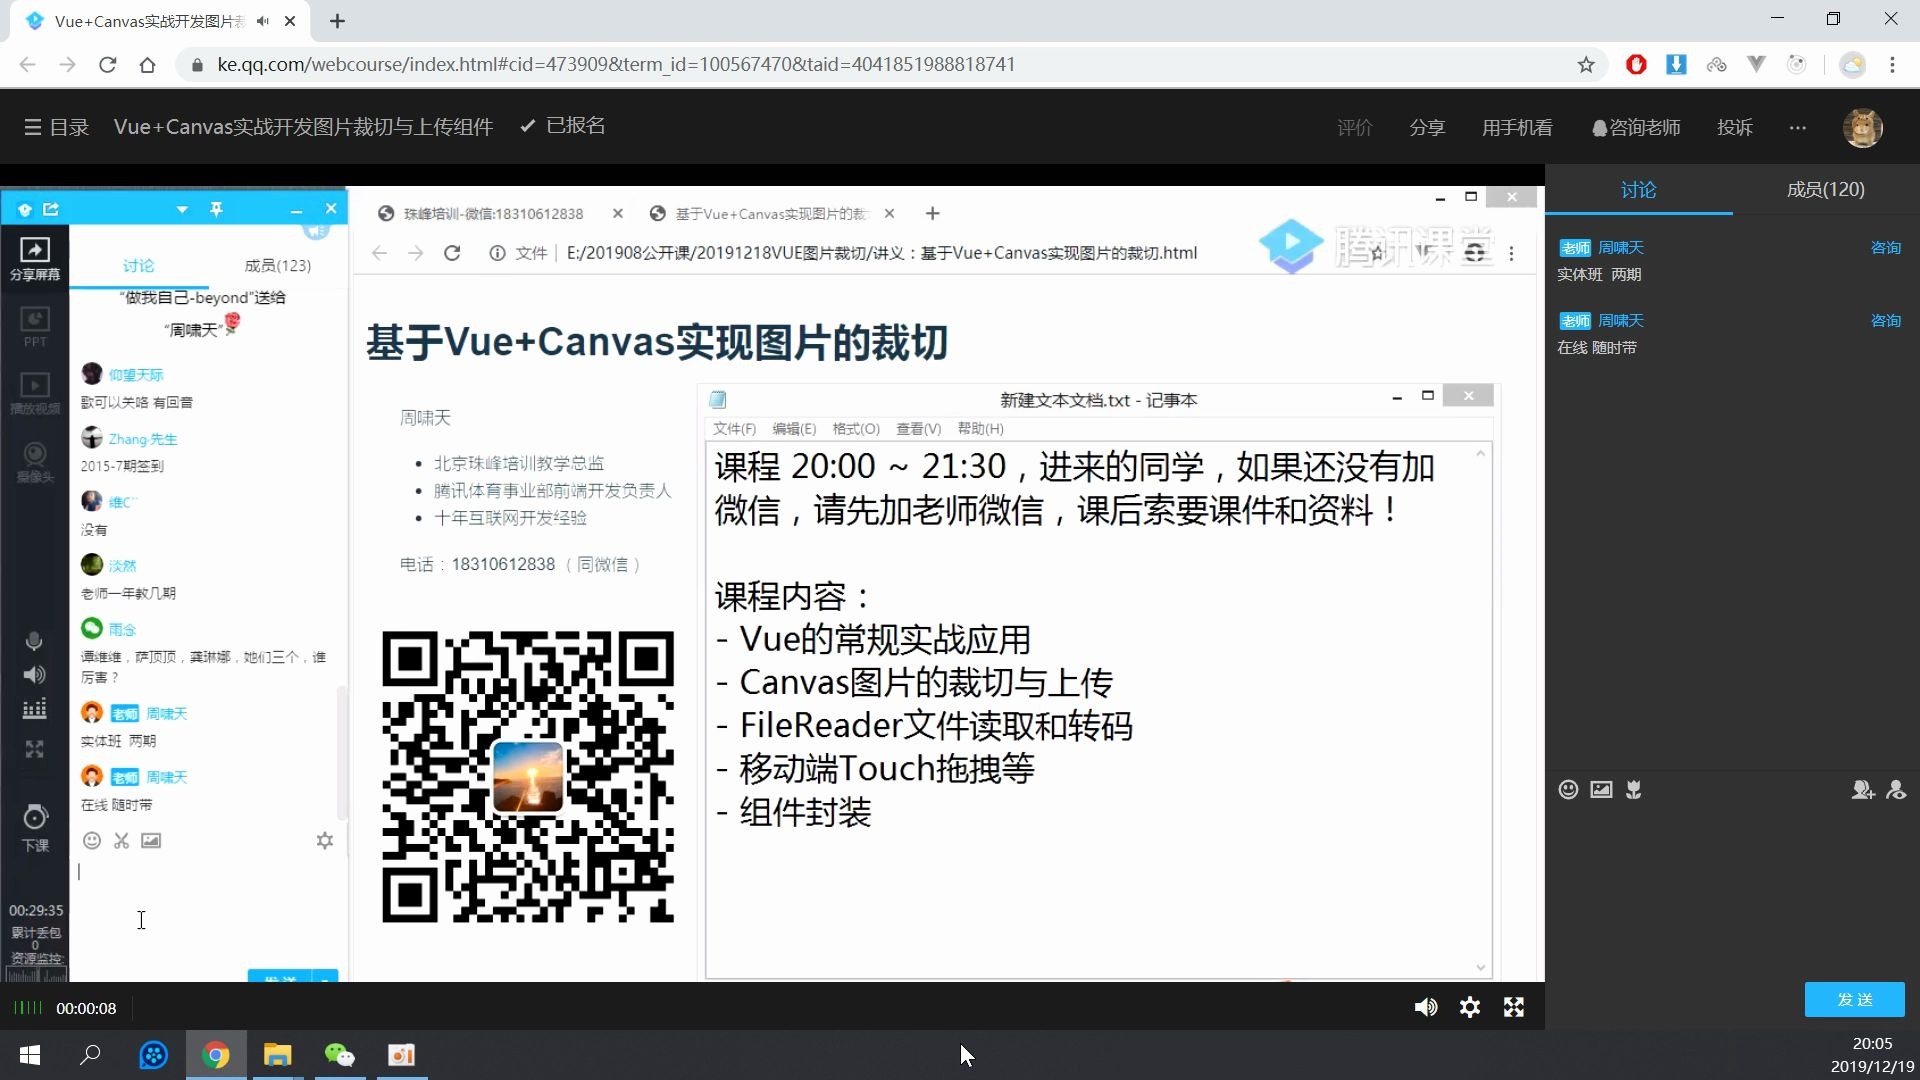Click the 评价 rating link

(x=1354, y=127)
